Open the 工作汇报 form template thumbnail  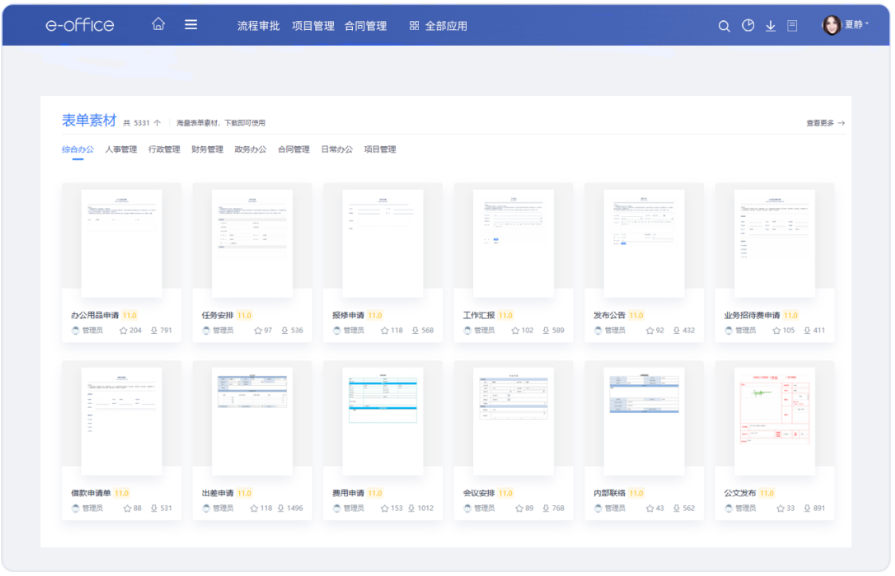tap(513, 243)
